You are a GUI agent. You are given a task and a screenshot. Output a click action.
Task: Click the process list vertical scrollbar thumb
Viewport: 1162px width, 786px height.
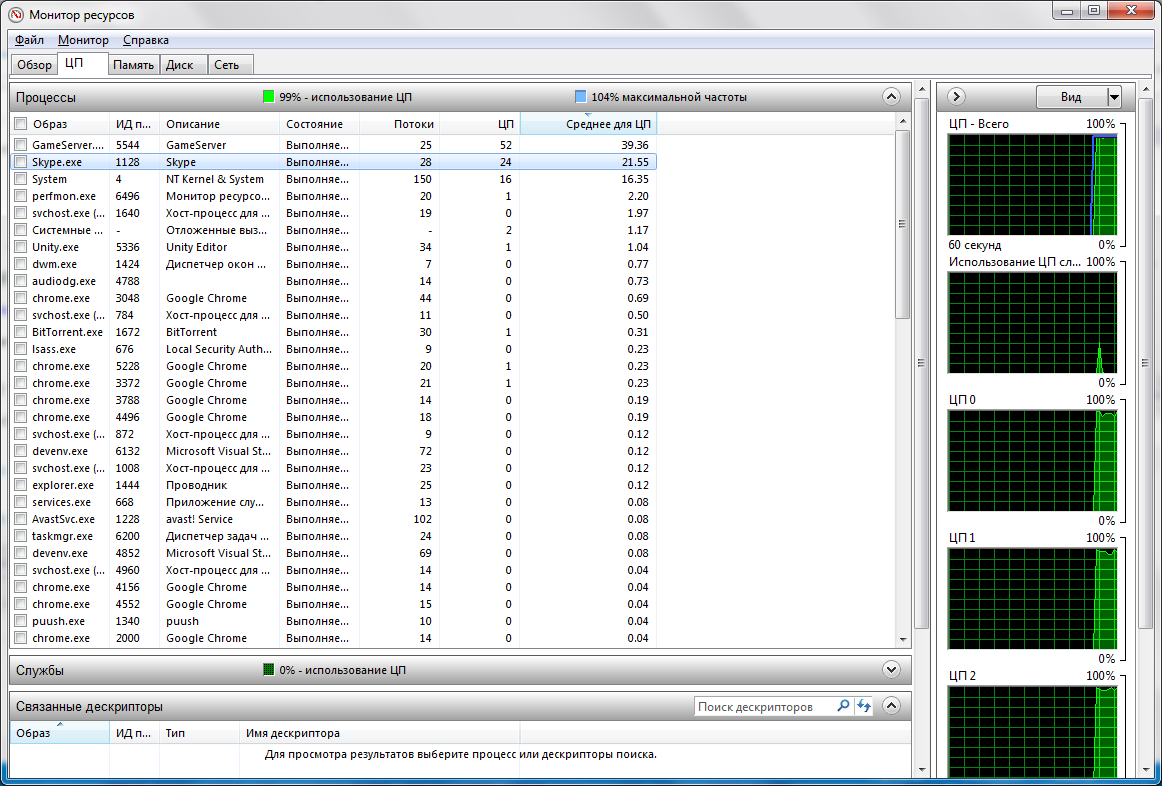click(903, 224)
